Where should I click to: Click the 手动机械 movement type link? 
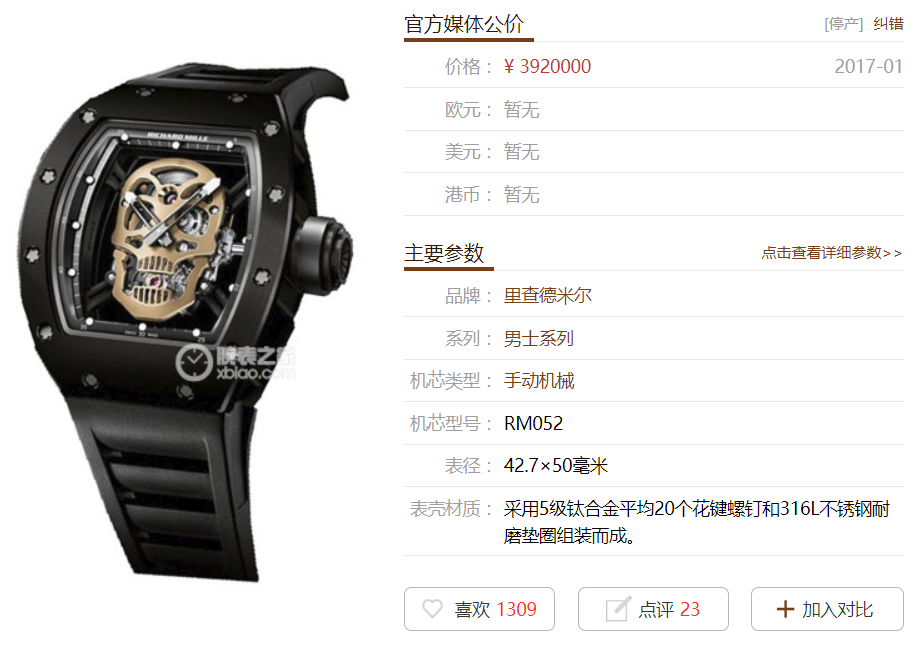click(x=539, y=381)
